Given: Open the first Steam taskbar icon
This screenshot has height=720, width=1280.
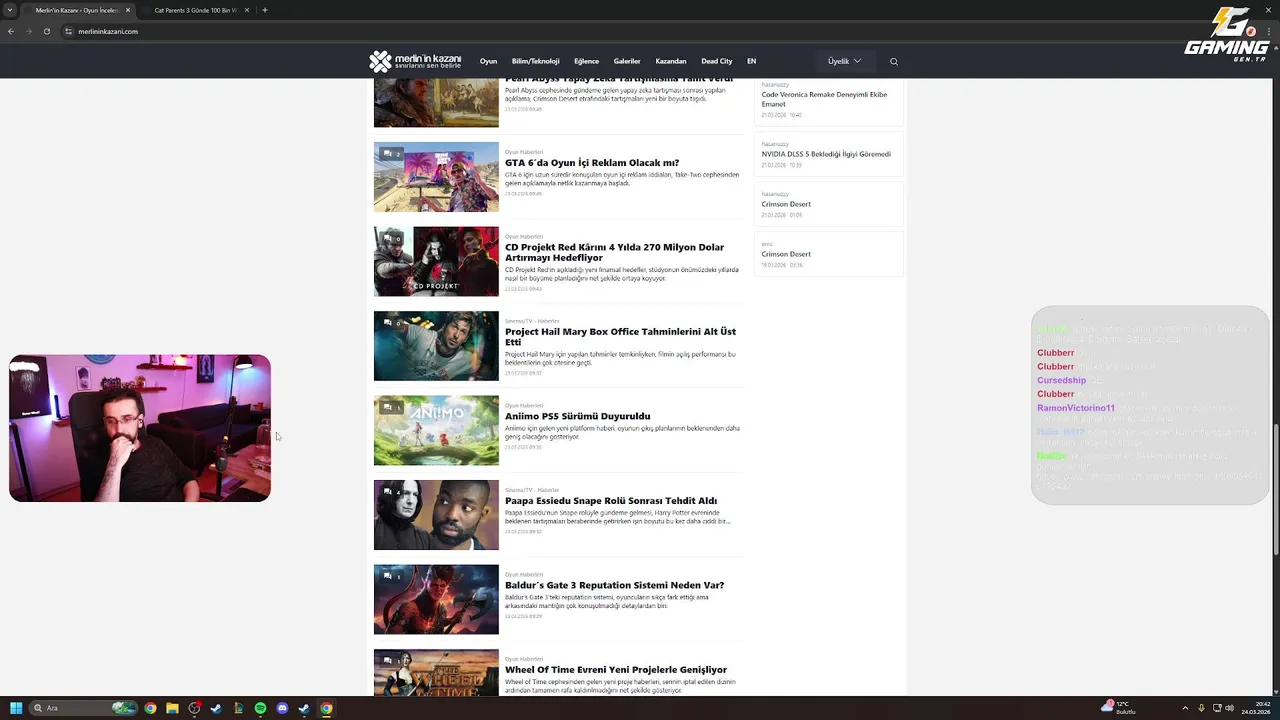Looking at the screenshot, I should click(216, 708).
